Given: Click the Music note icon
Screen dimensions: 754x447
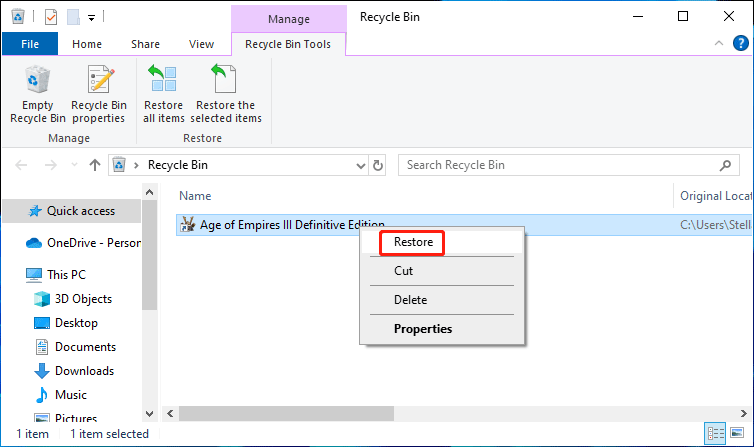Looking at the screenshot, I should coord(42,395).
